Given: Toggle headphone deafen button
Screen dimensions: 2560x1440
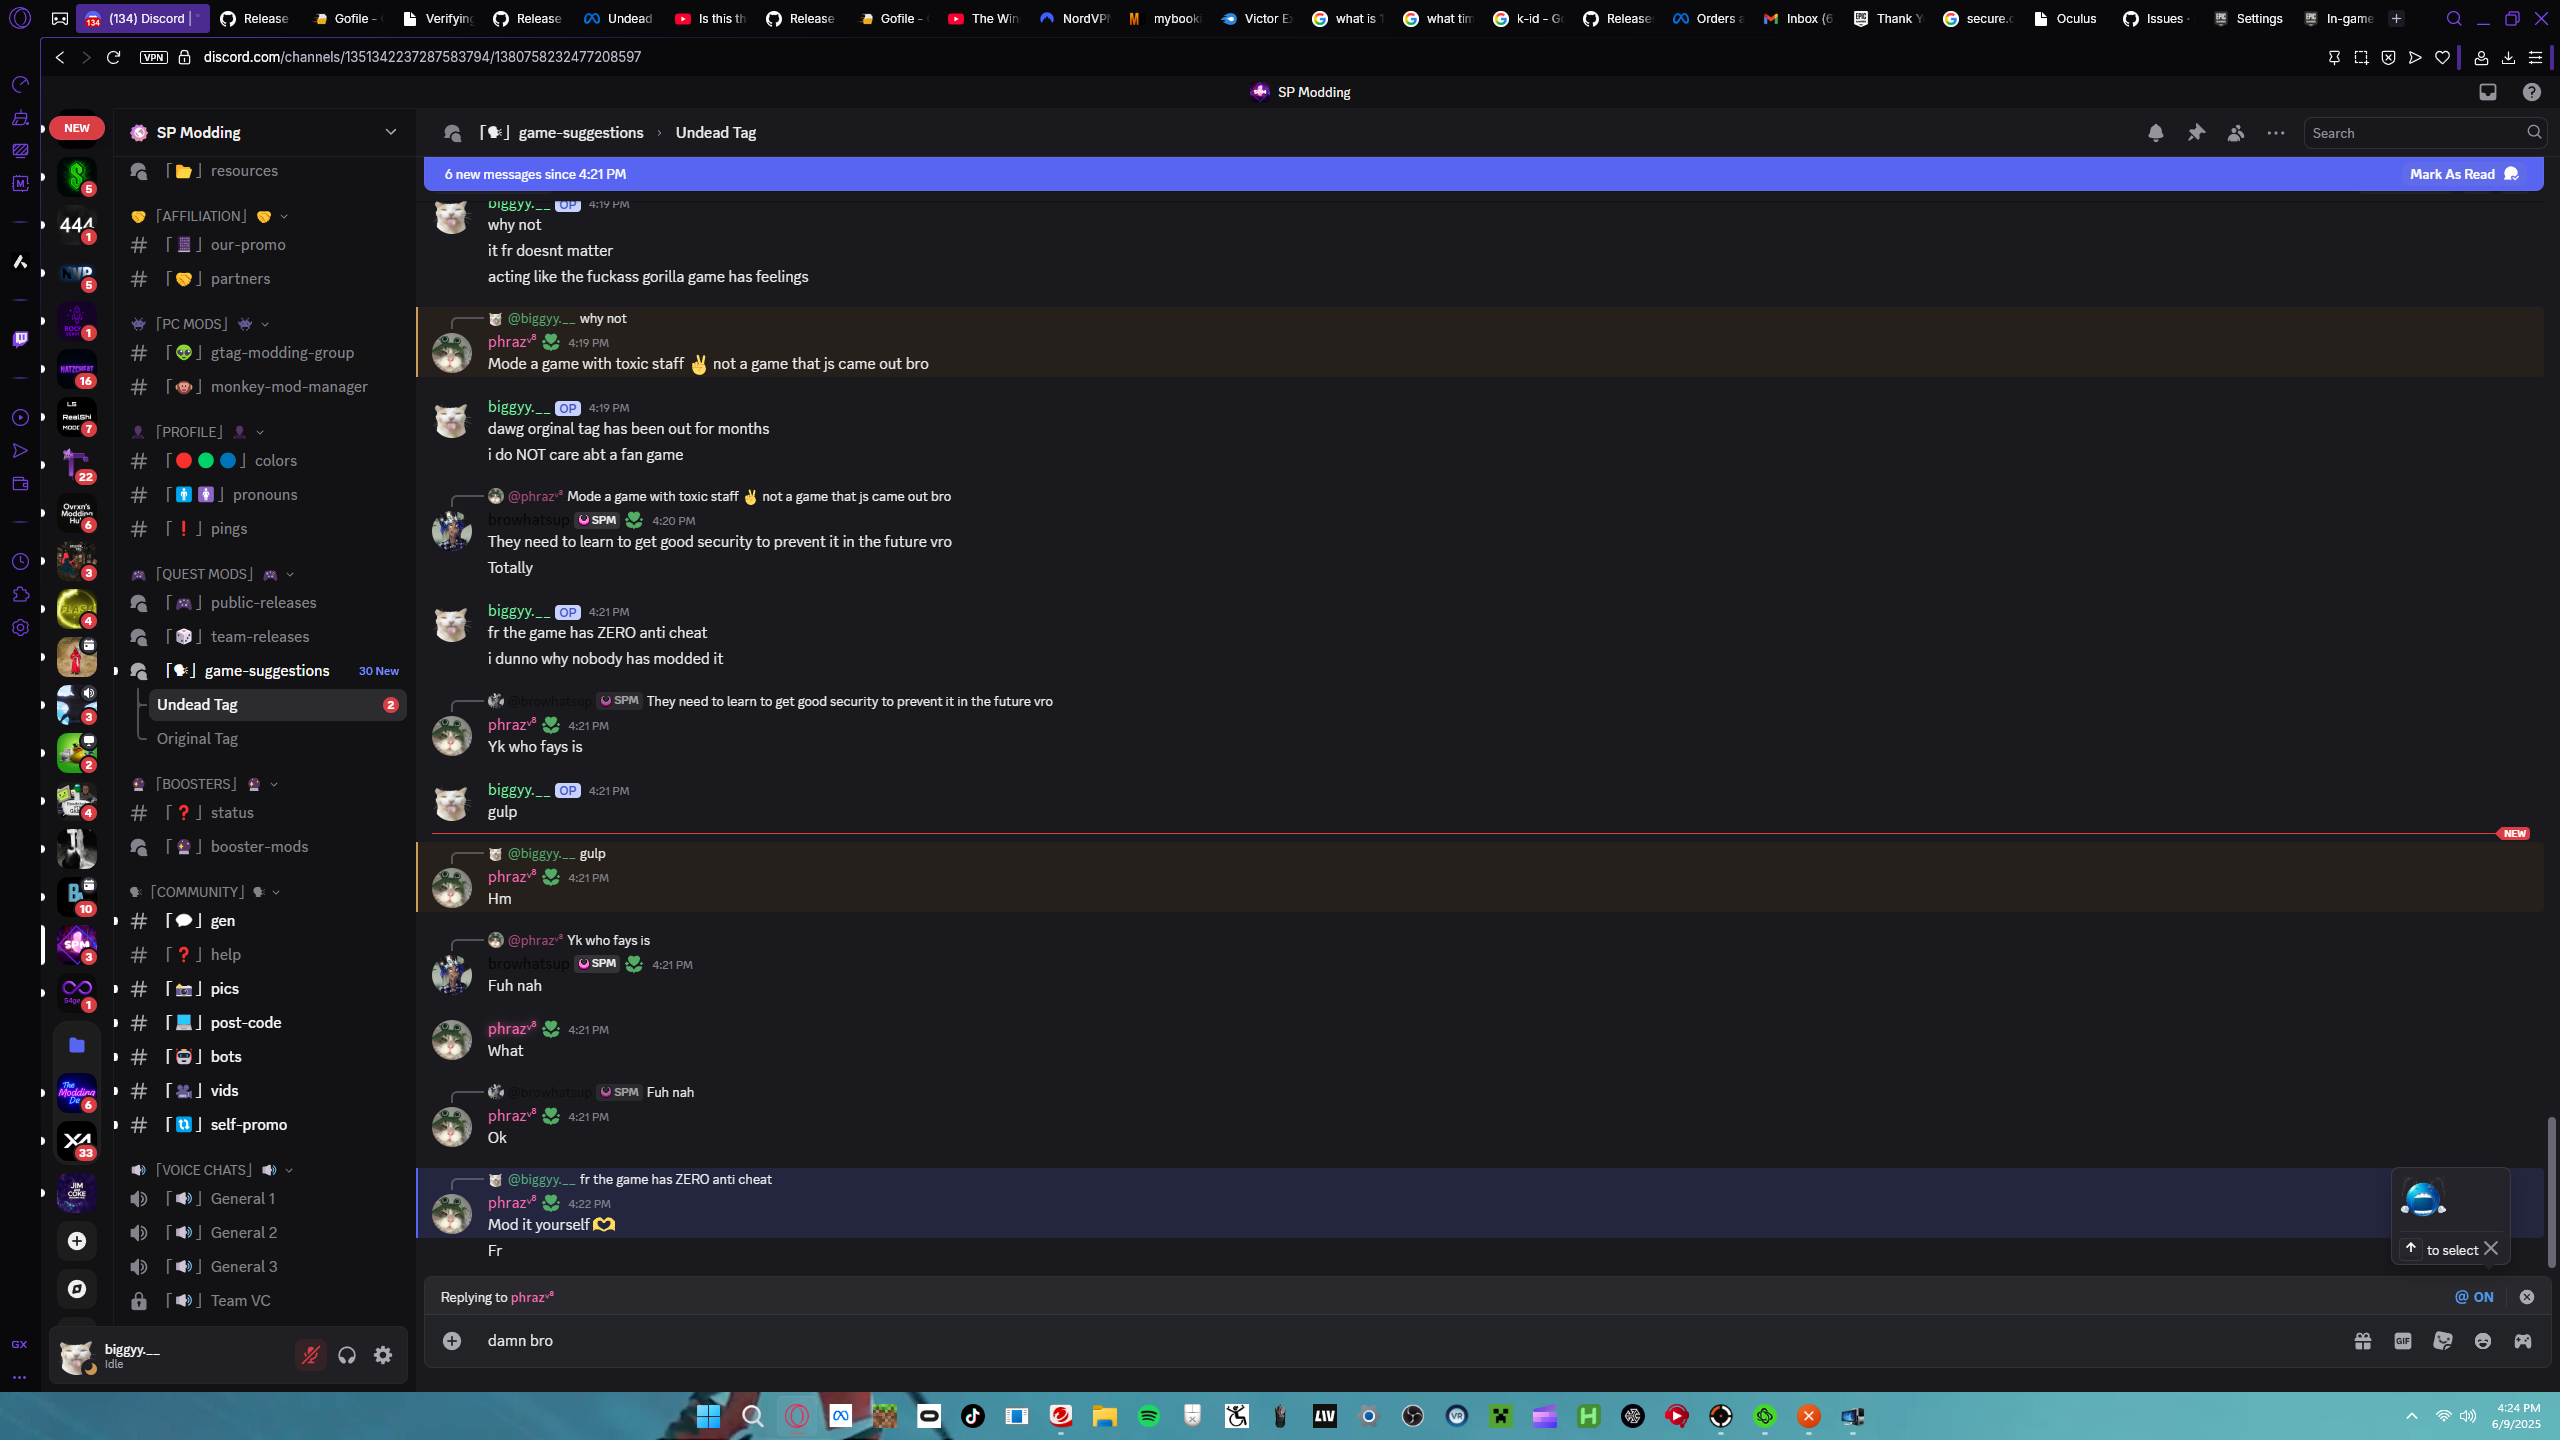Looking at the screenshot, I should [x=347, y=1355].
